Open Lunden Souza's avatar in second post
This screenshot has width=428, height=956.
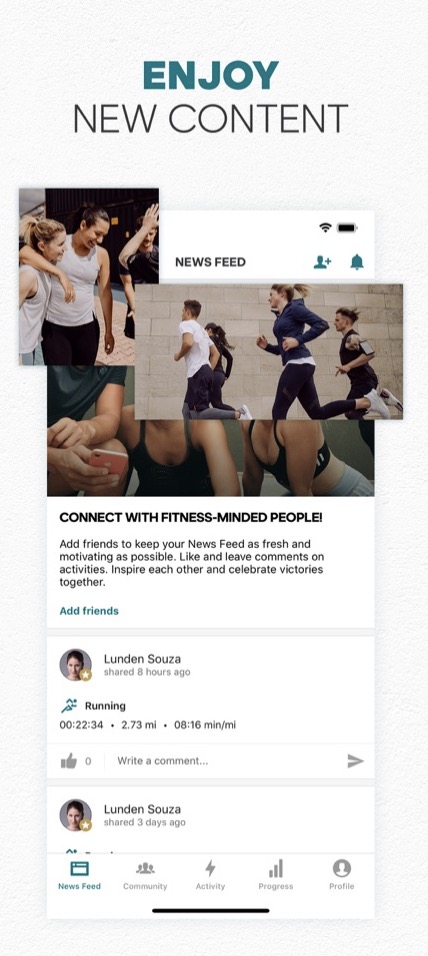[x=76, y=815]
